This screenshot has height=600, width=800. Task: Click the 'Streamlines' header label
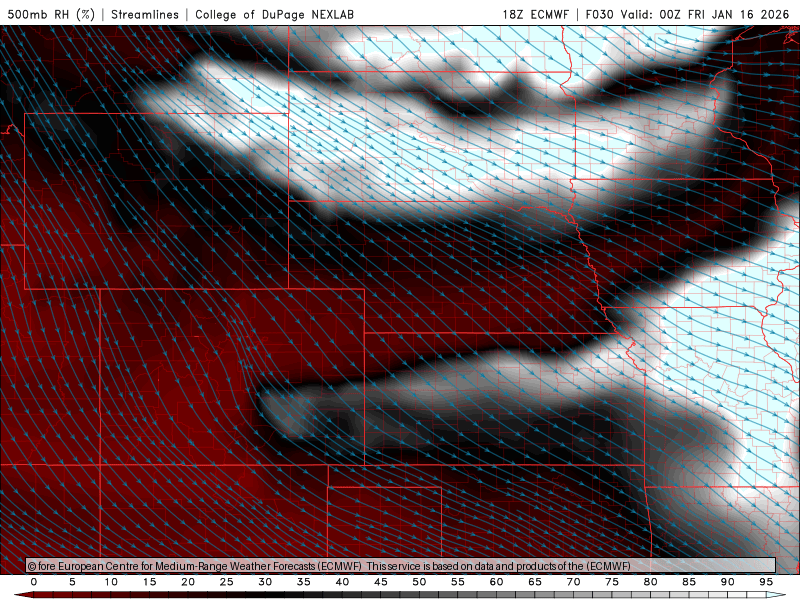tap(145, 14)
